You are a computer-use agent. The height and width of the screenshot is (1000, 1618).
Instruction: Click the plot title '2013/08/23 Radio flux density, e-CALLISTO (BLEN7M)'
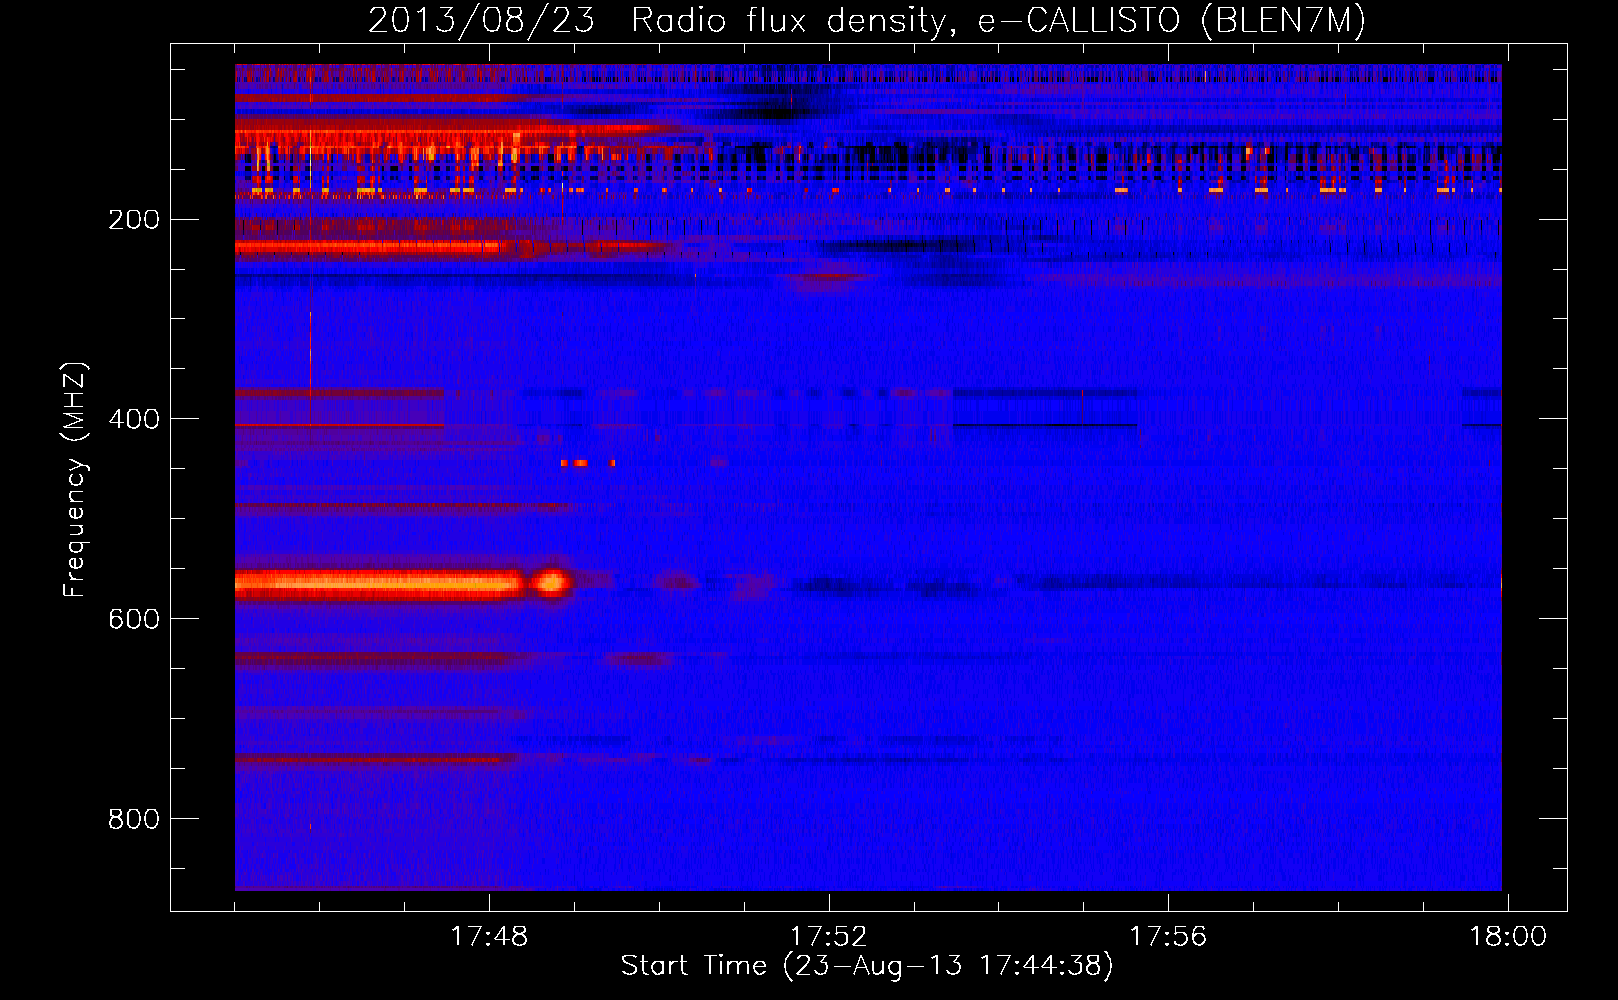pos(866,21)
